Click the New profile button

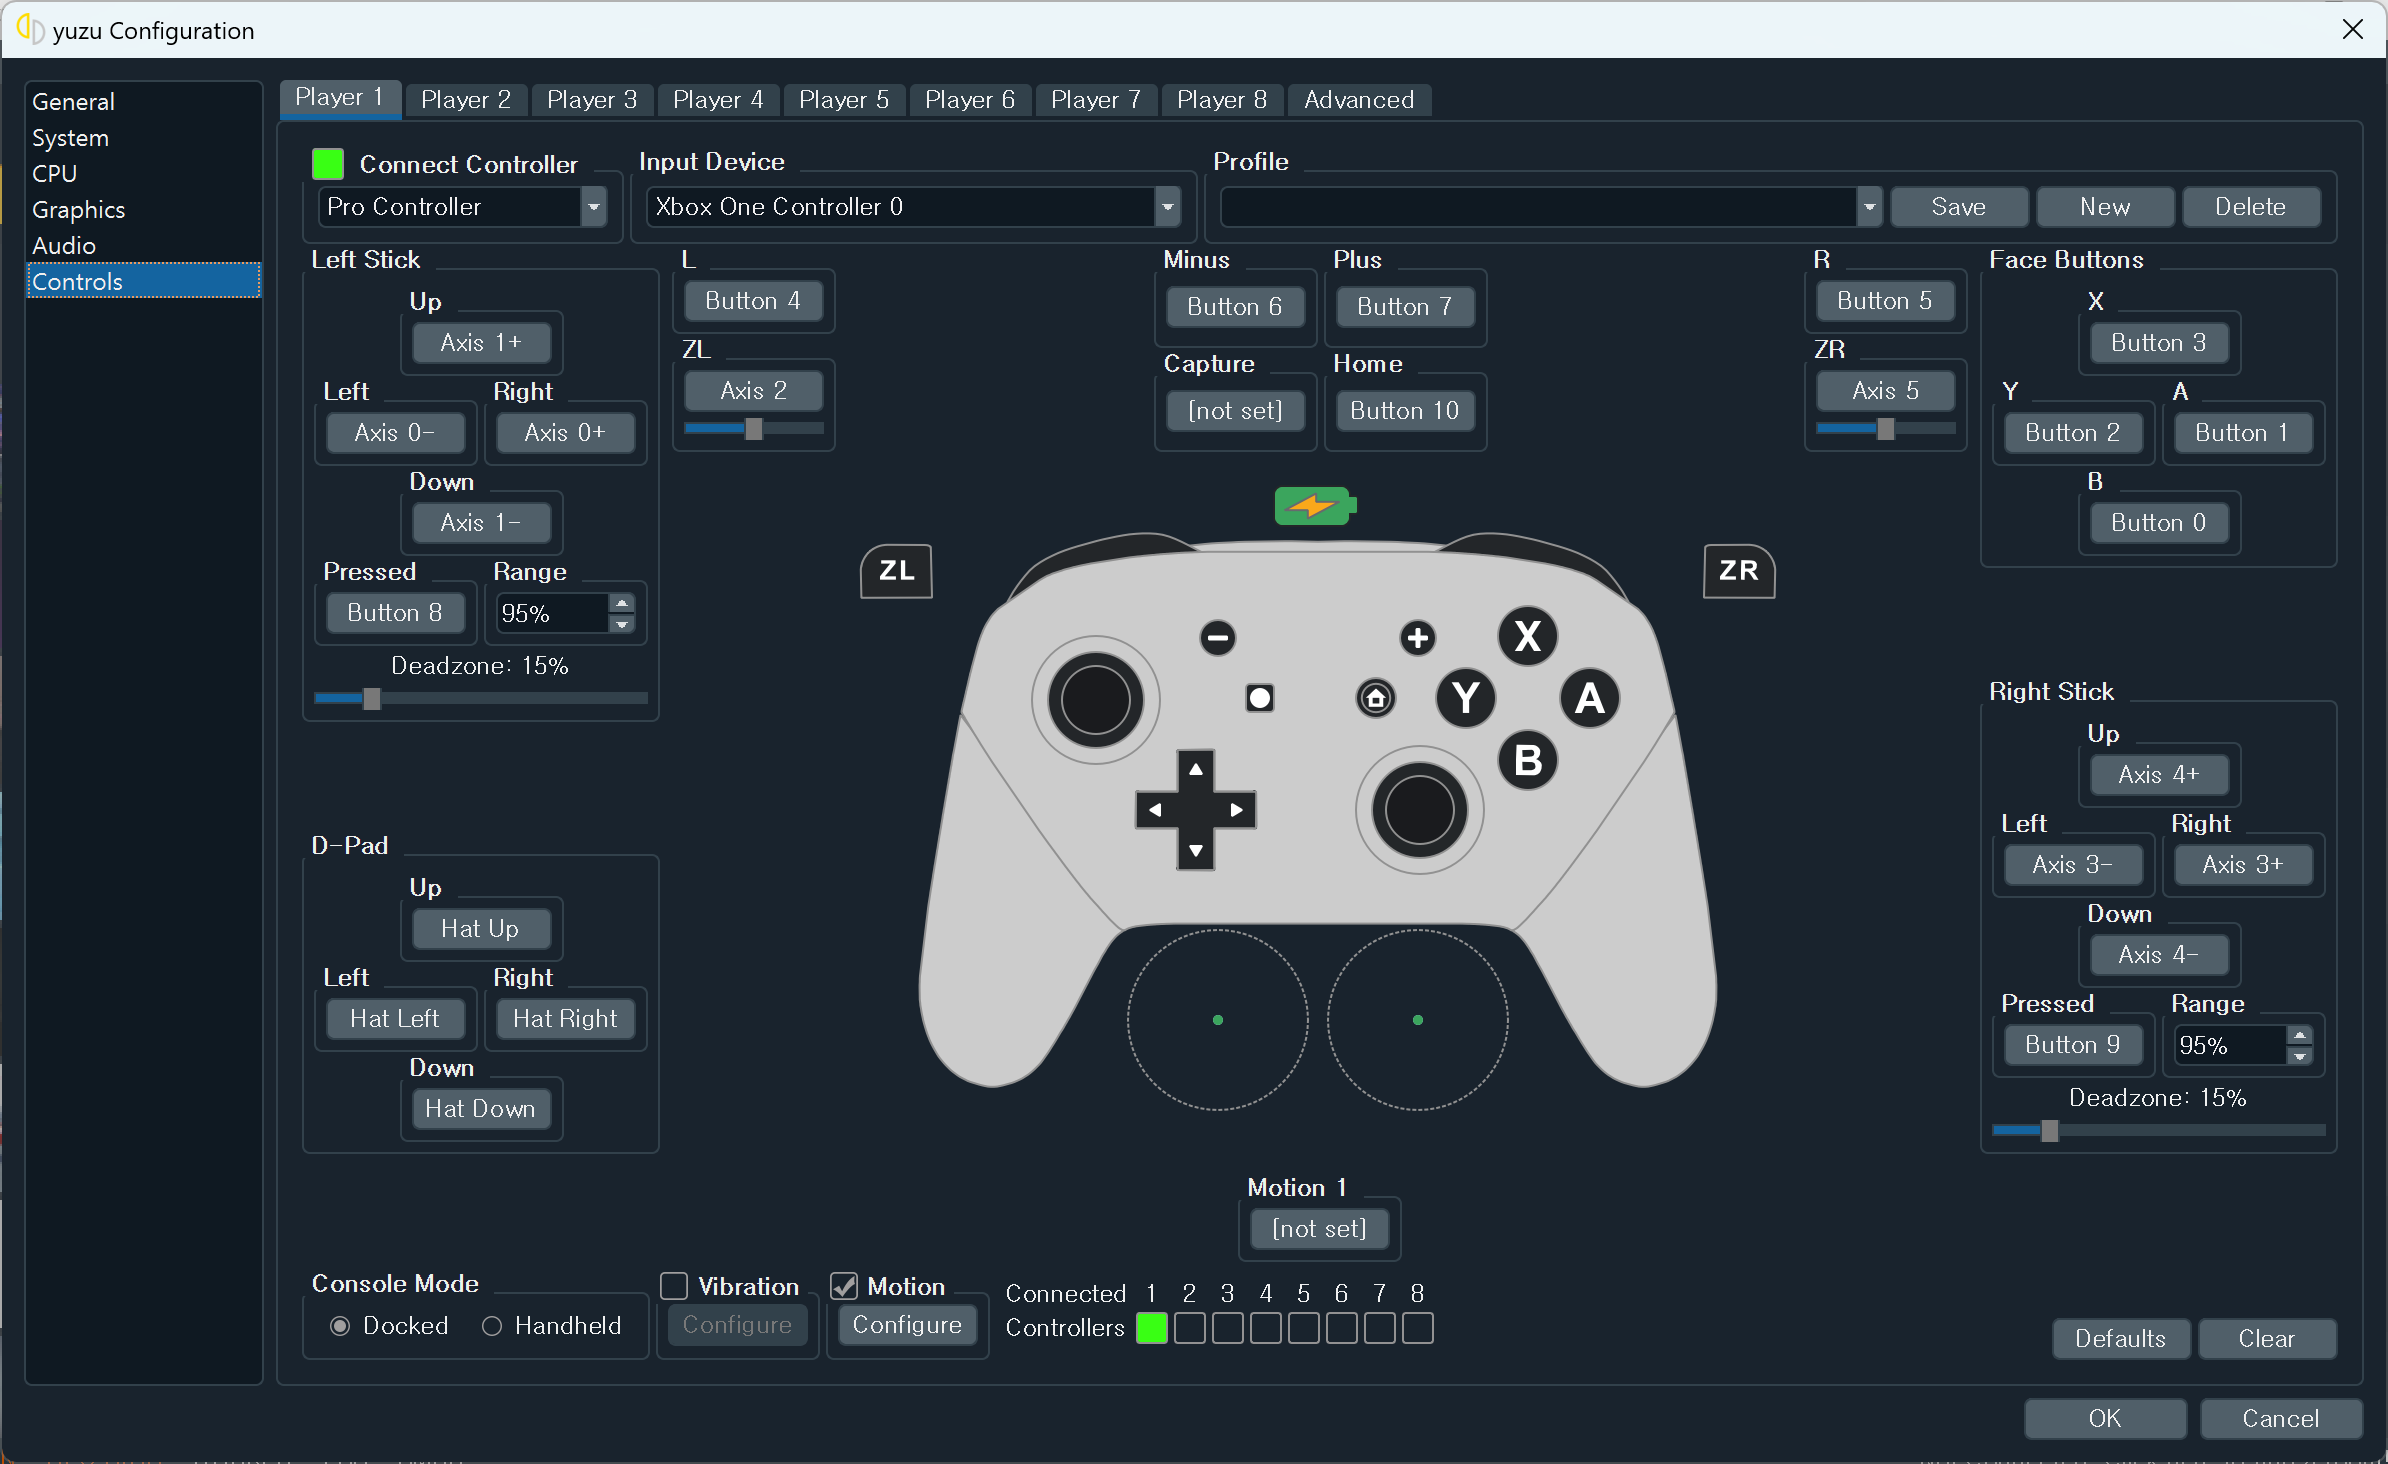(x=2105, y=207)
